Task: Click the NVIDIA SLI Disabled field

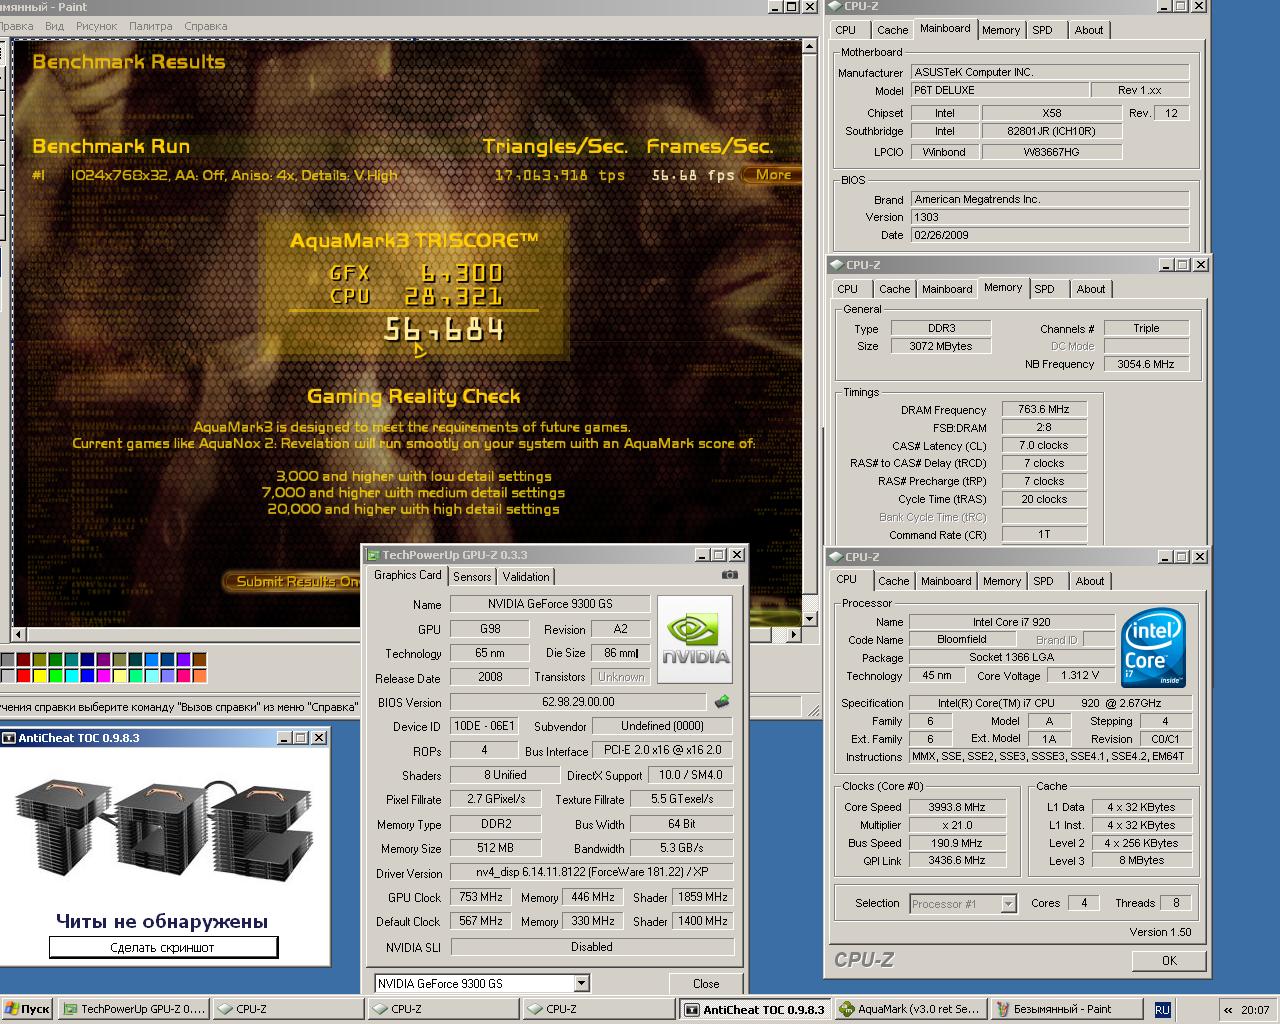Action: tap(592, 947)
